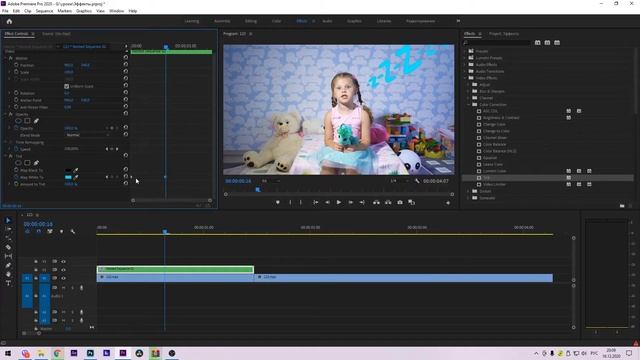Click the rectangle mask tool under Opacity
640x360 pixels.
(x=27, y=121)
